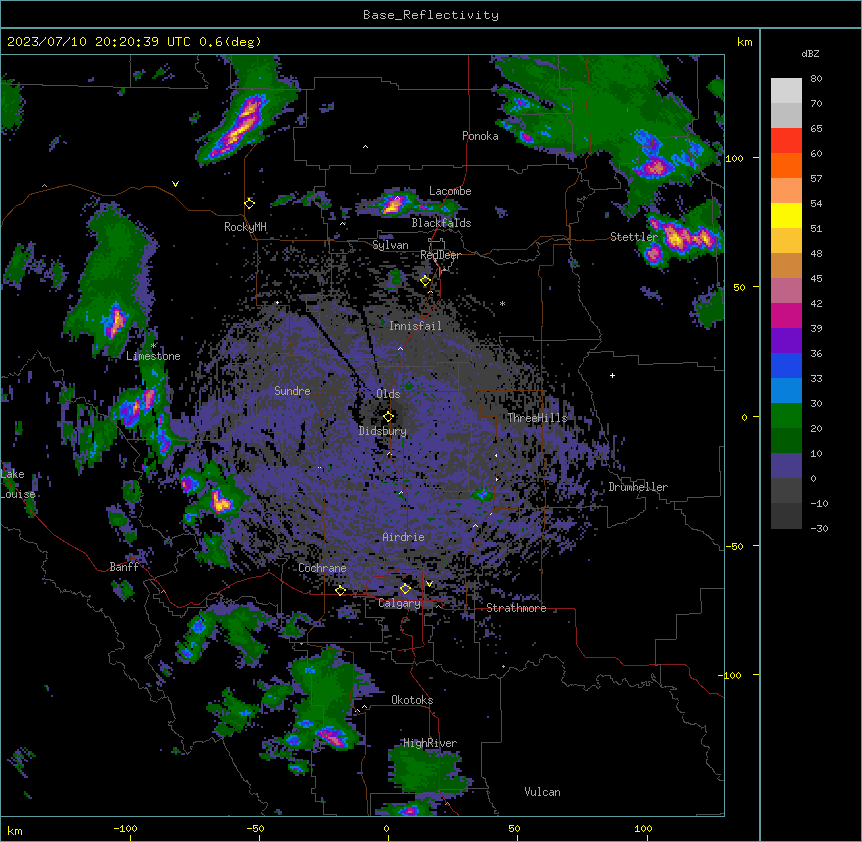Click the y-axis -100 tick label
862x842 pixels.
[730, 675]
